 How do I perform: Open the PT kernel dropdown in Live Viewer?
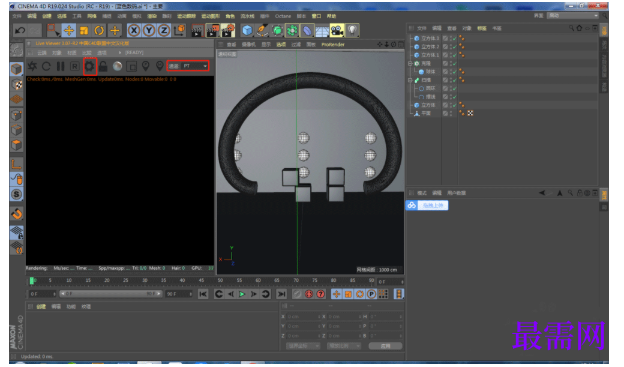195,66
